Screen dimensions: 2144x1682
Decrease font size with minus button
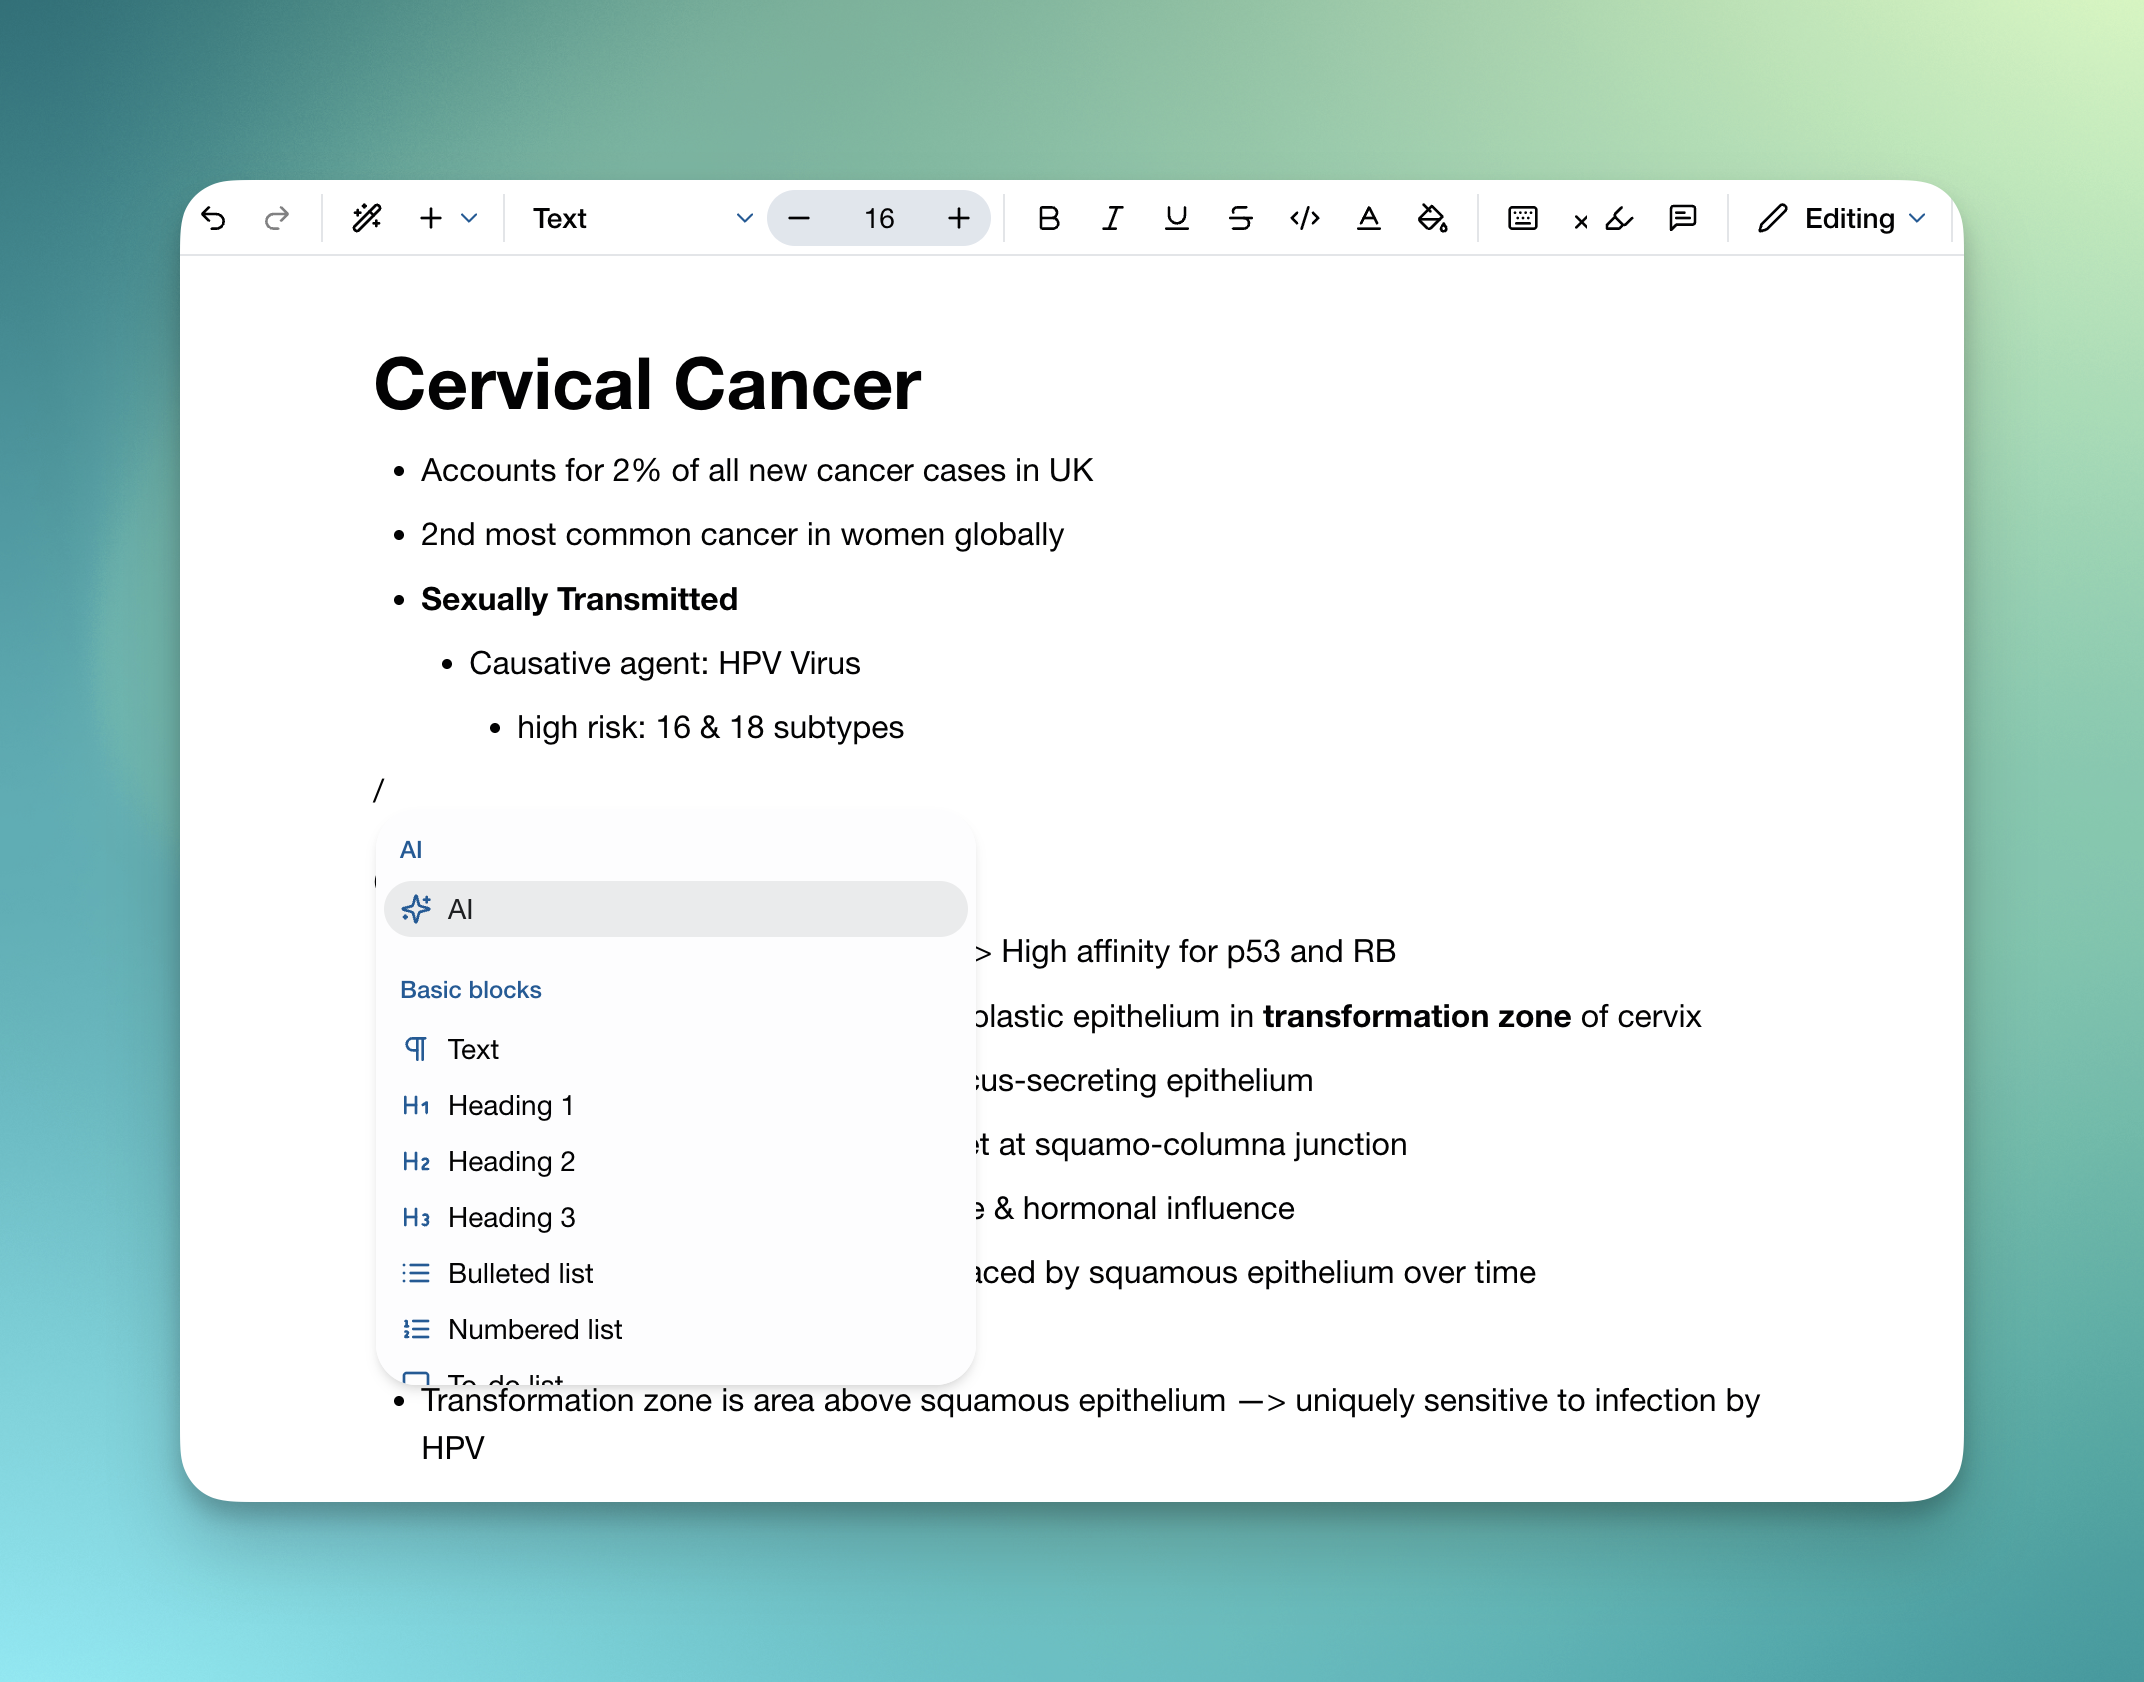point(798,218)
